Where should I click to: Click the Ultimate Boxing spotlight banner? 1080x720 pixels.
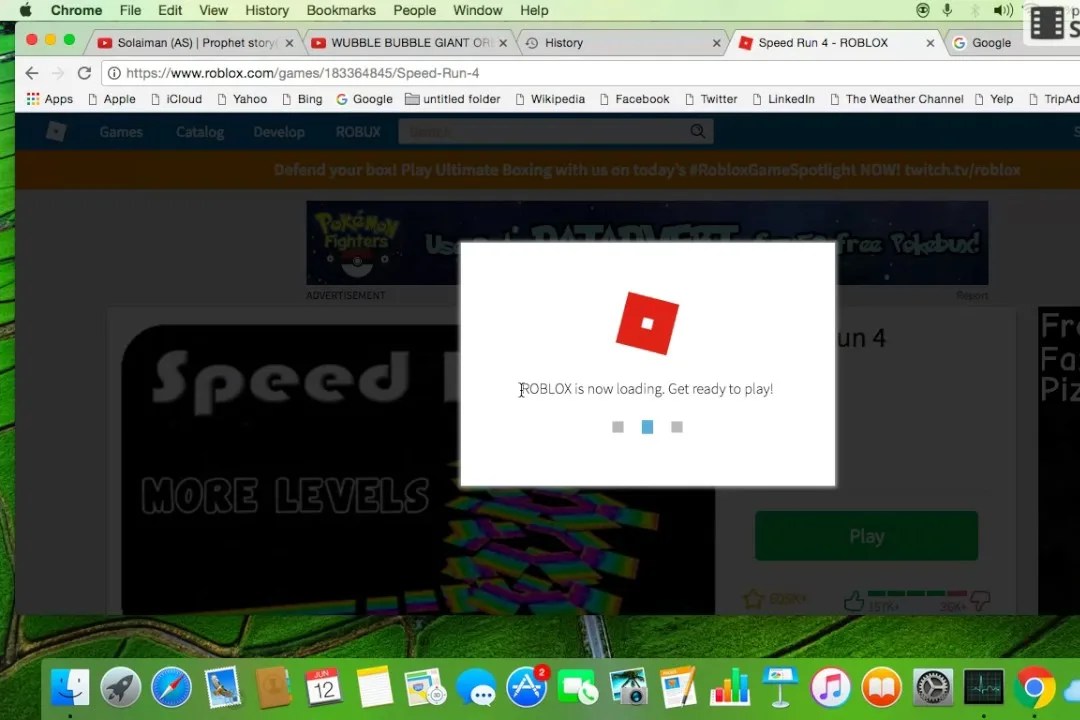pos(647,170)
